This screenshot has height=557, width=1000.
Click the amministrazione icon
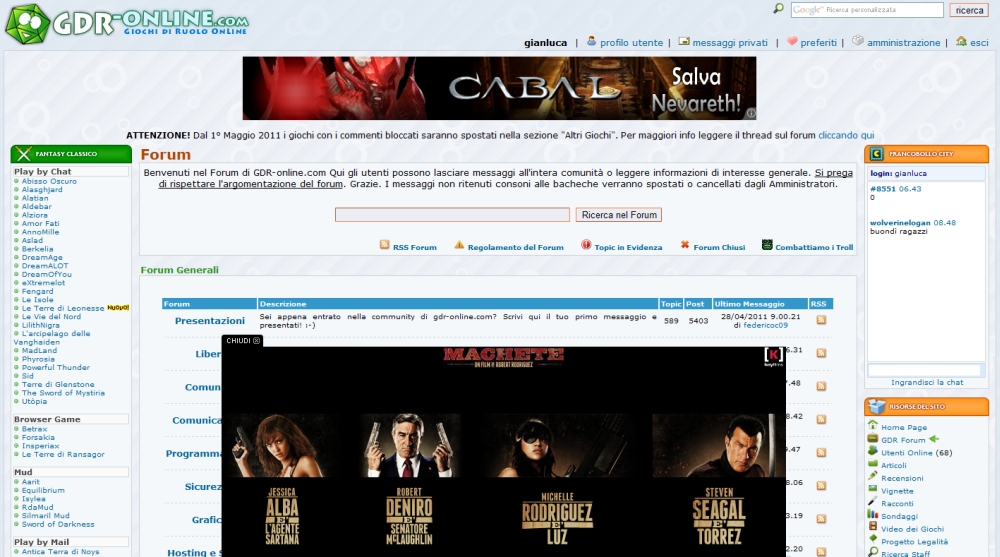point(858,40)
